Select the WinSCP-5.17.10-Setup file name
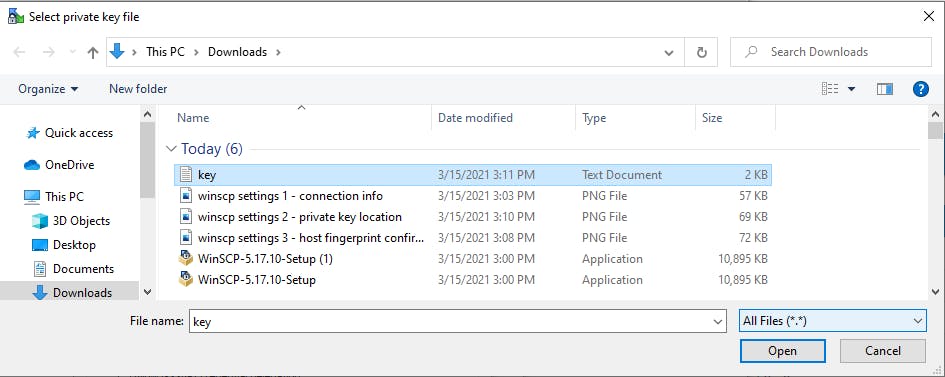 coord(257,280)
